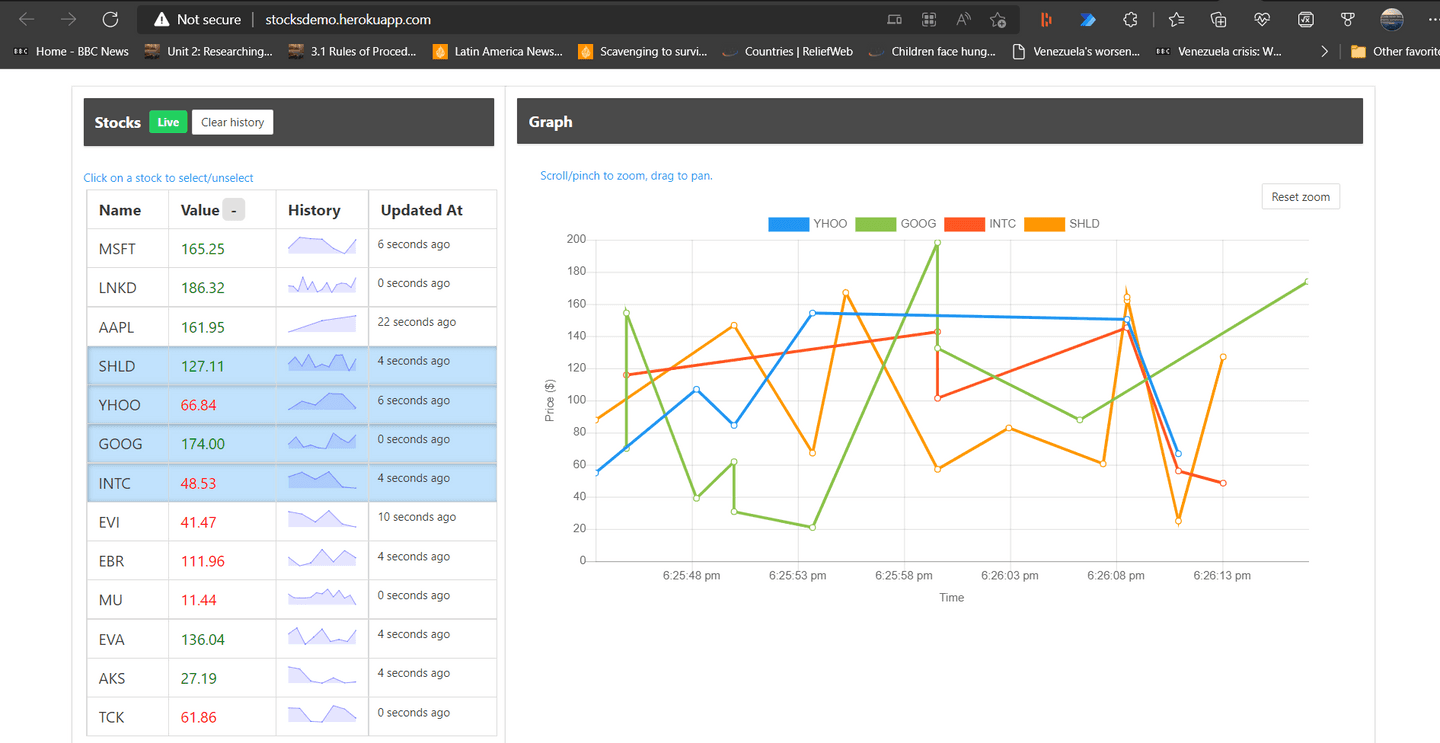The image size is (1440, 743).
Task: Open the Collections icon
Action: [x=1218, y=19]
